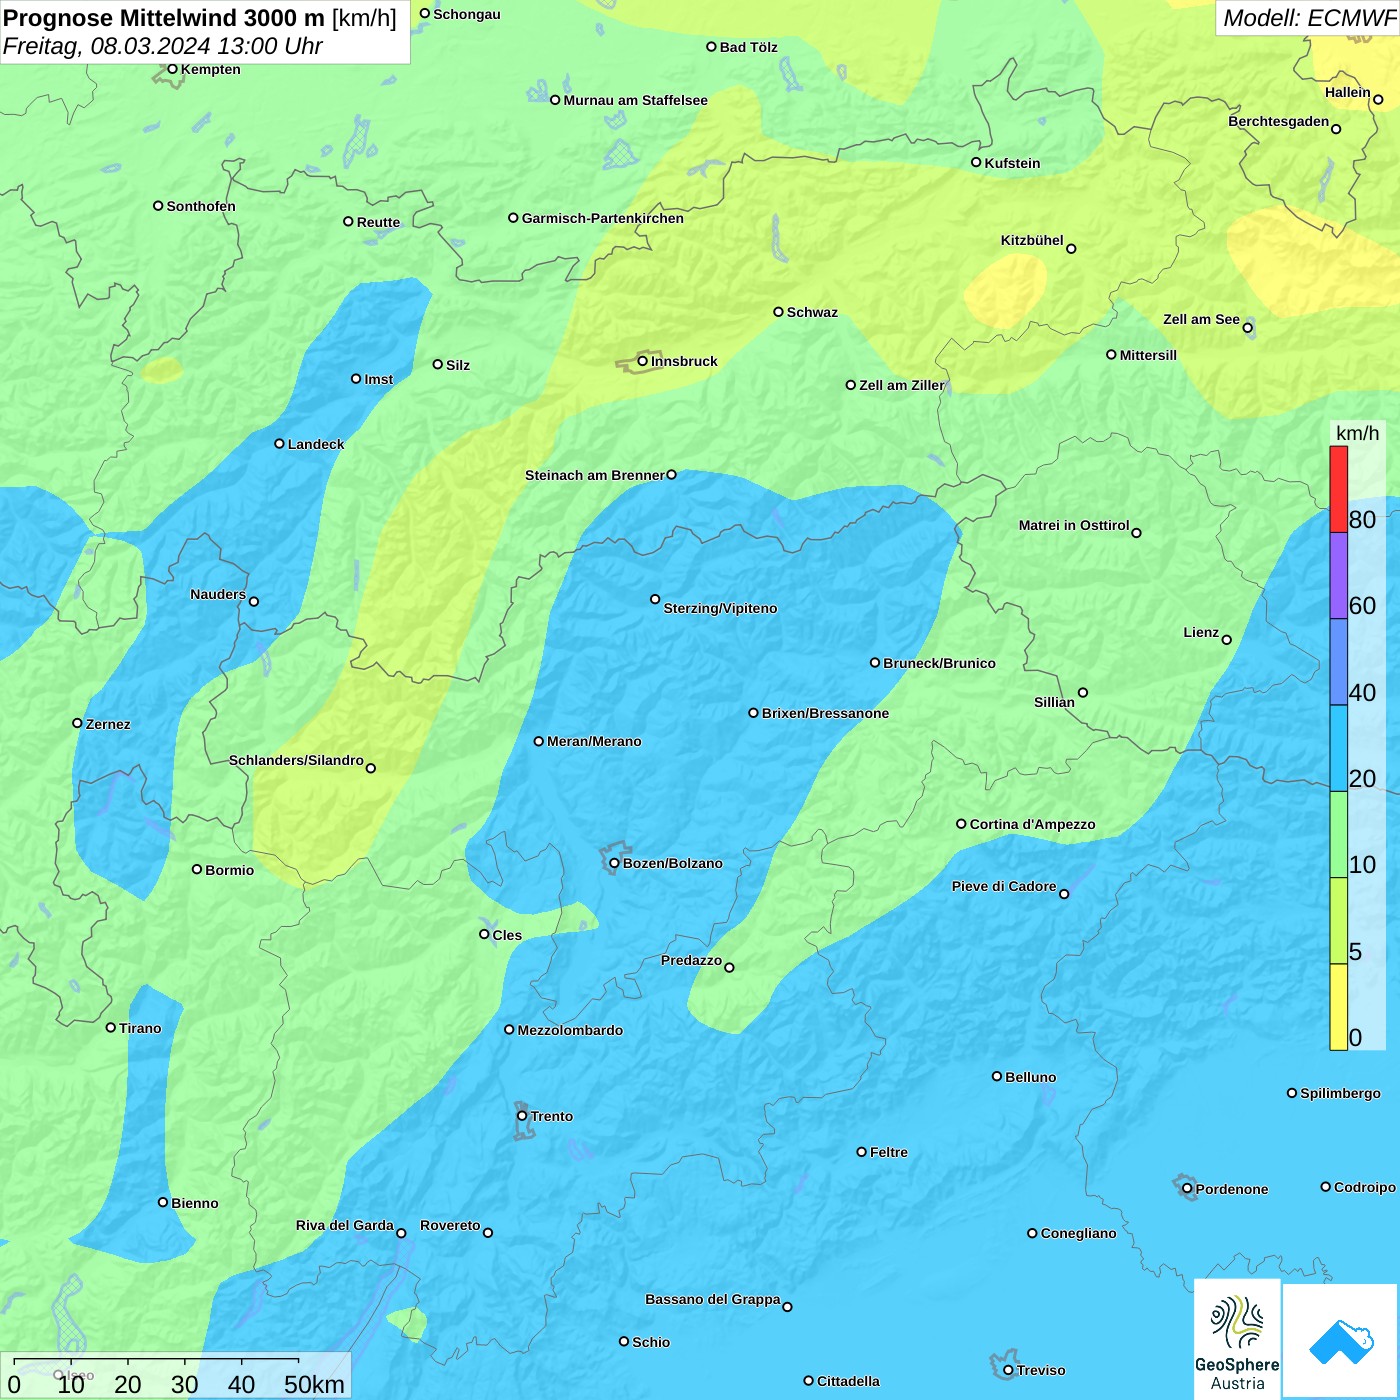Click the Zell am See location dot
Viewport: 1400px width, 1400px height.
[1247, 327]
